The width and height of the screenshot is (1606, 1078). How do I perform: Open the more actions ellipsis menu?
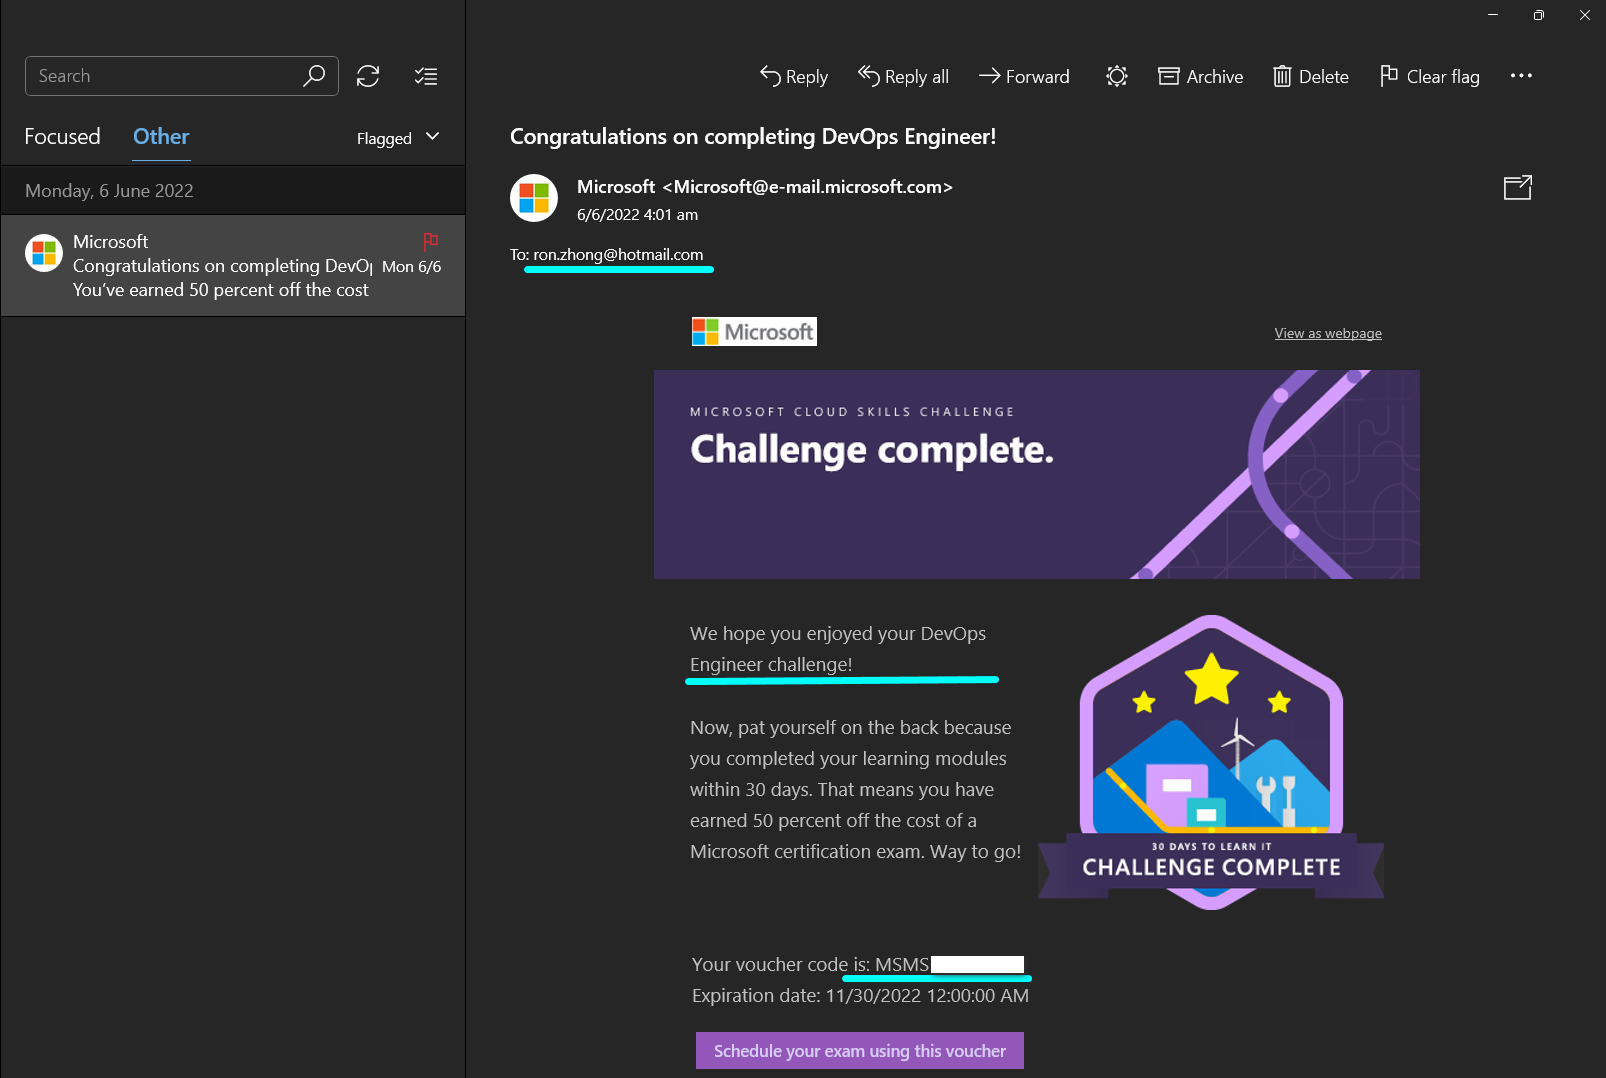tap(1521, 76)
